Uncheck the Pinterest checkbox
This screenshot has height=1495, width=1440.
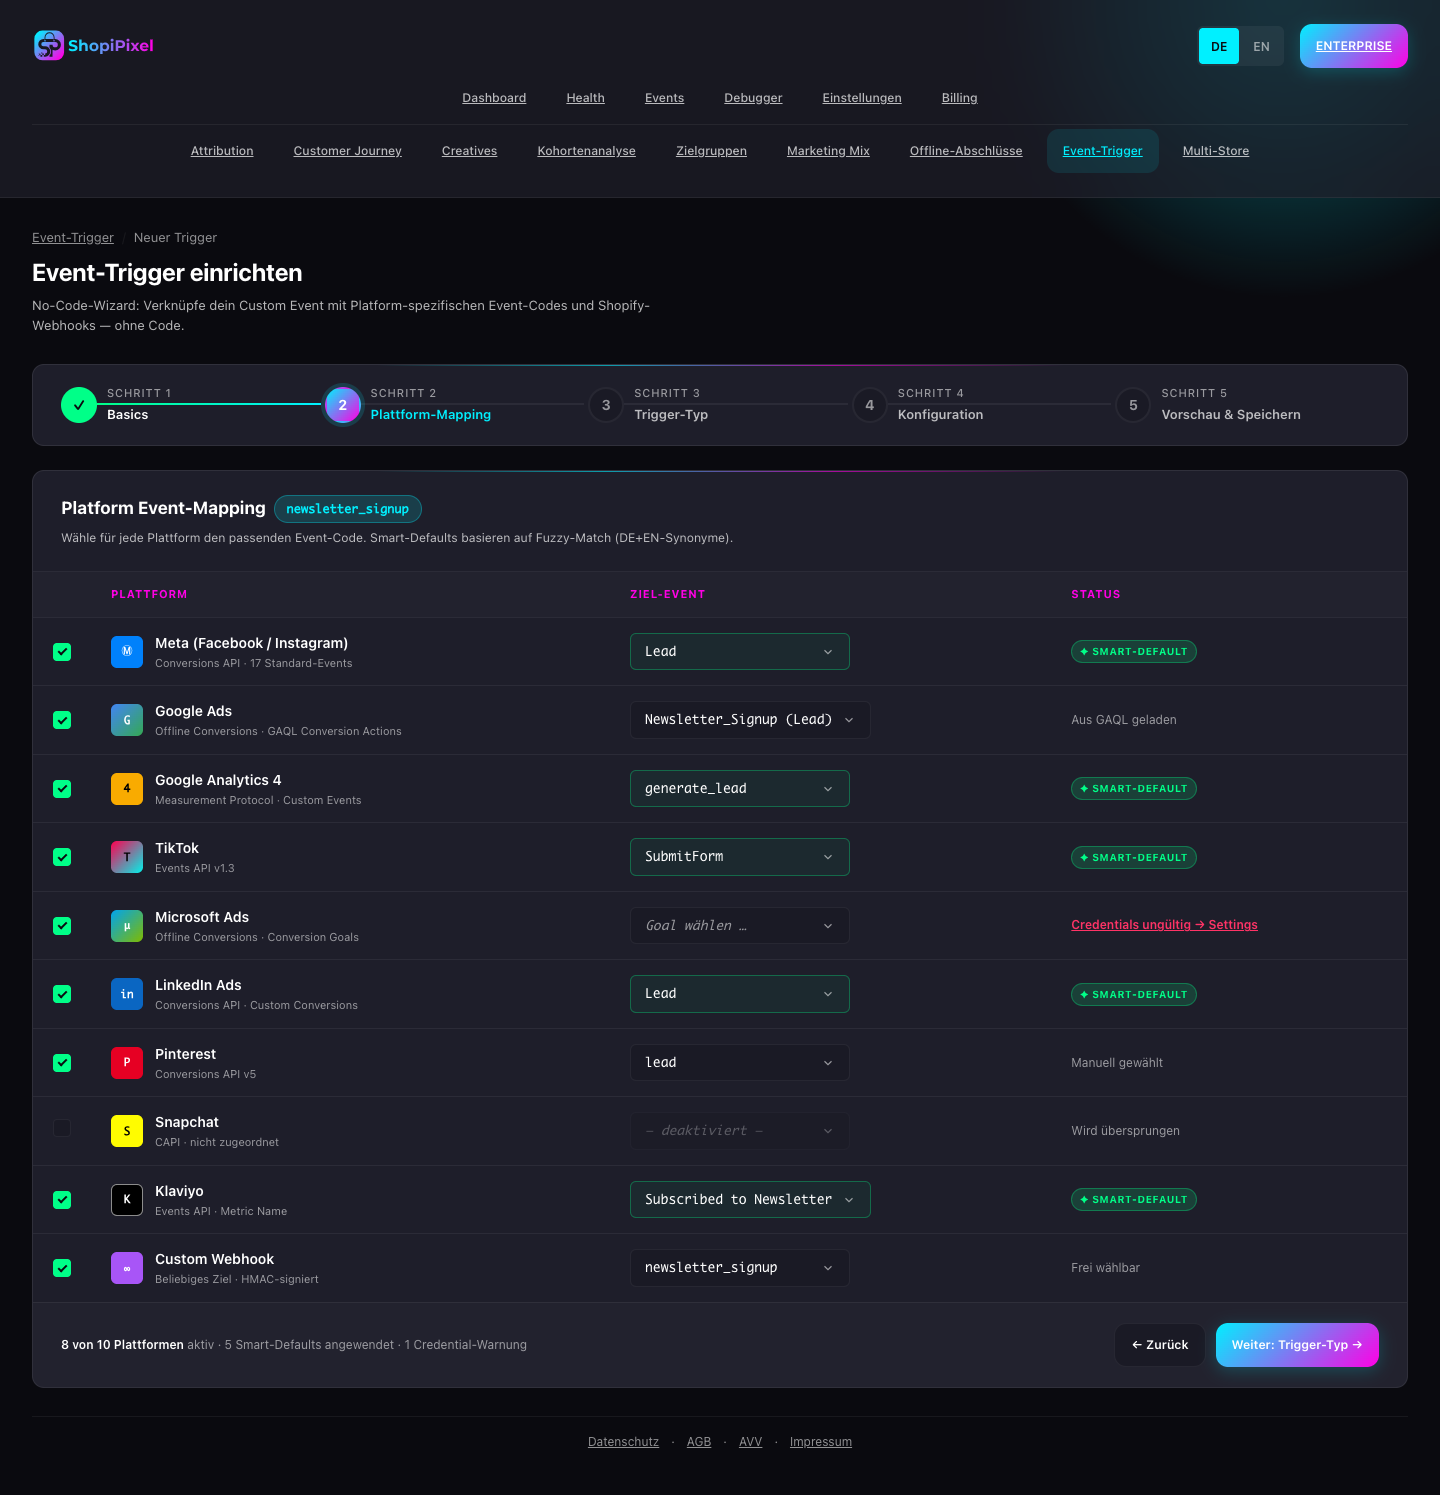(62, 1063)
